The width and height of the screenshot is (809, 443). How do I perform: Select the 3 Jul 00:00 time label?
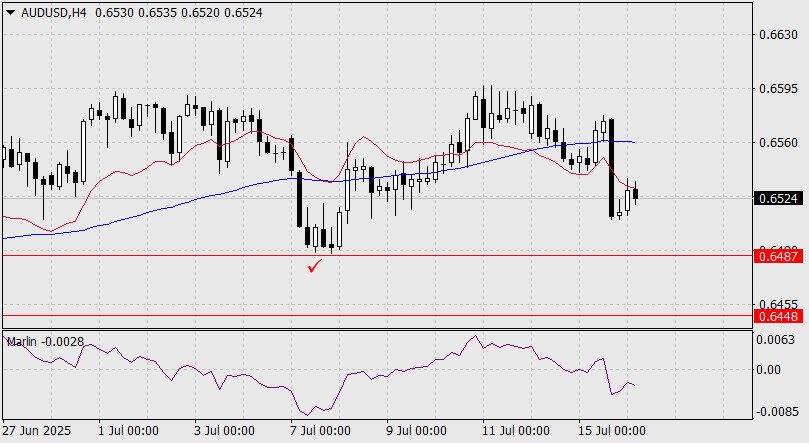(x=224, y=431)
